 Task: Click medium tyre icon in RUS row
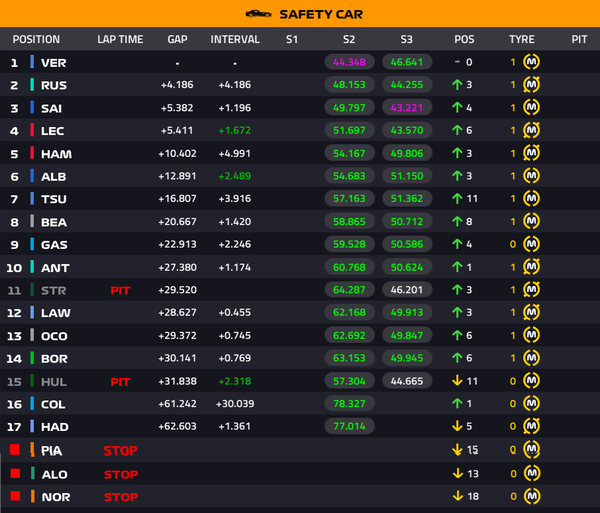(532, 85)
